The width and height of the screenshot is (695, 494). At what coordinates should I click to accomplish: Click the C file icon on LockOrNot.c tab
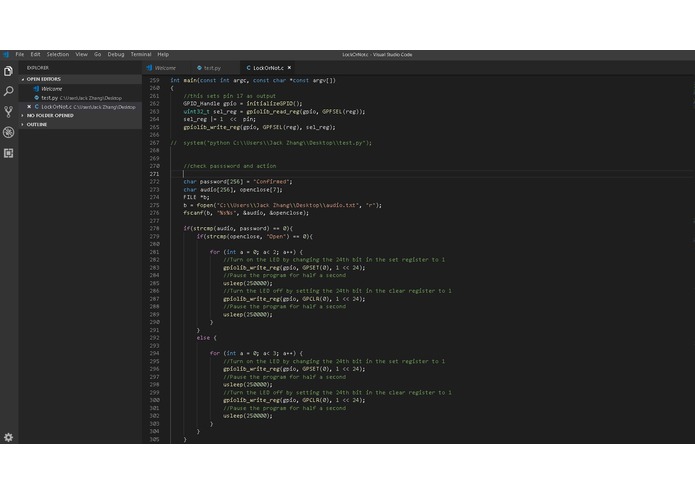point(248,68)
